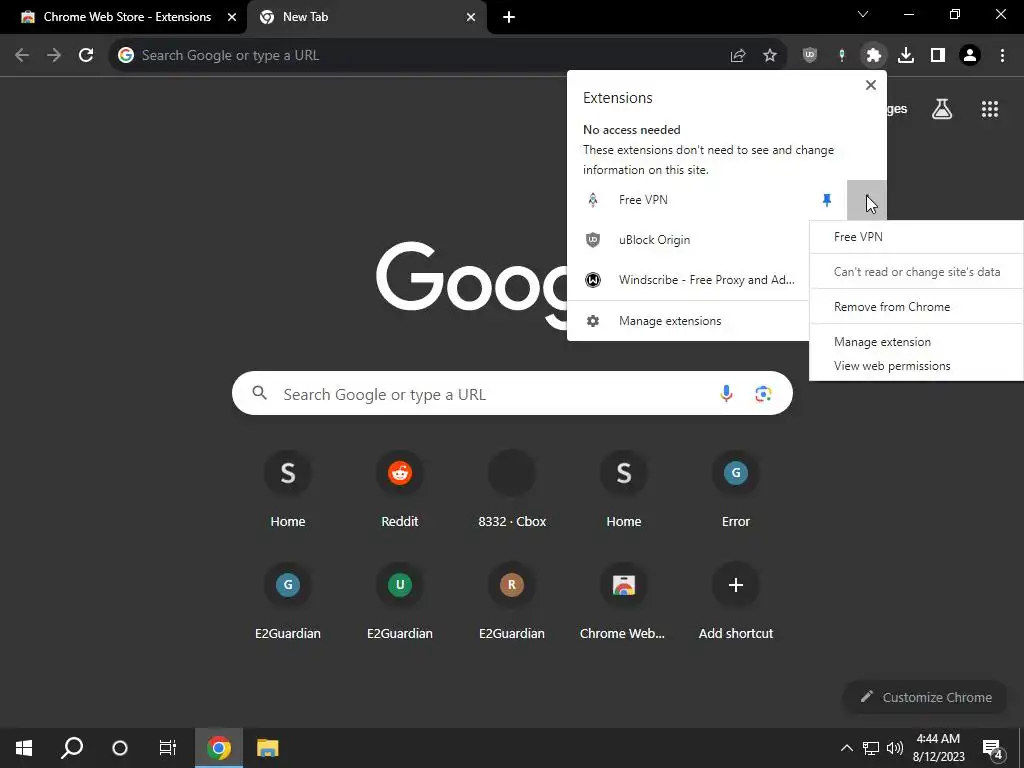1024x768 pixels.
Task: Open the Chrome Web Store shortcut tile
Action: coord(624,601)
